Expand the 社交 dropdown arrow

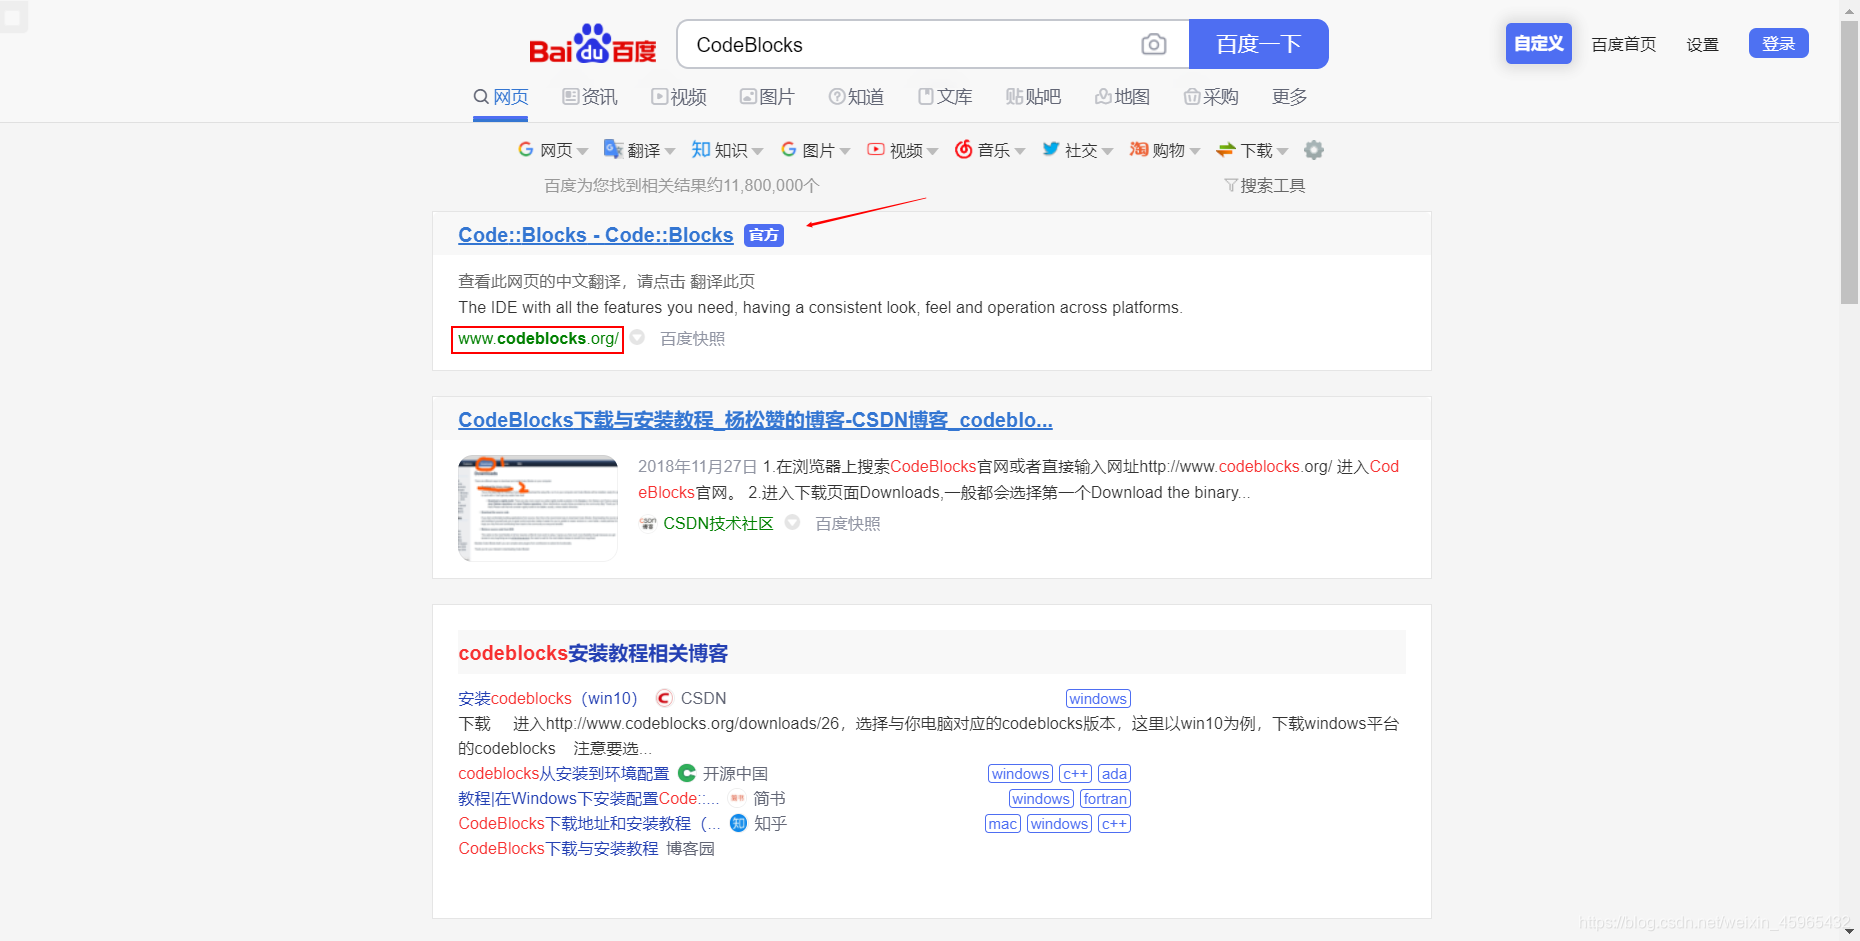1107,151
